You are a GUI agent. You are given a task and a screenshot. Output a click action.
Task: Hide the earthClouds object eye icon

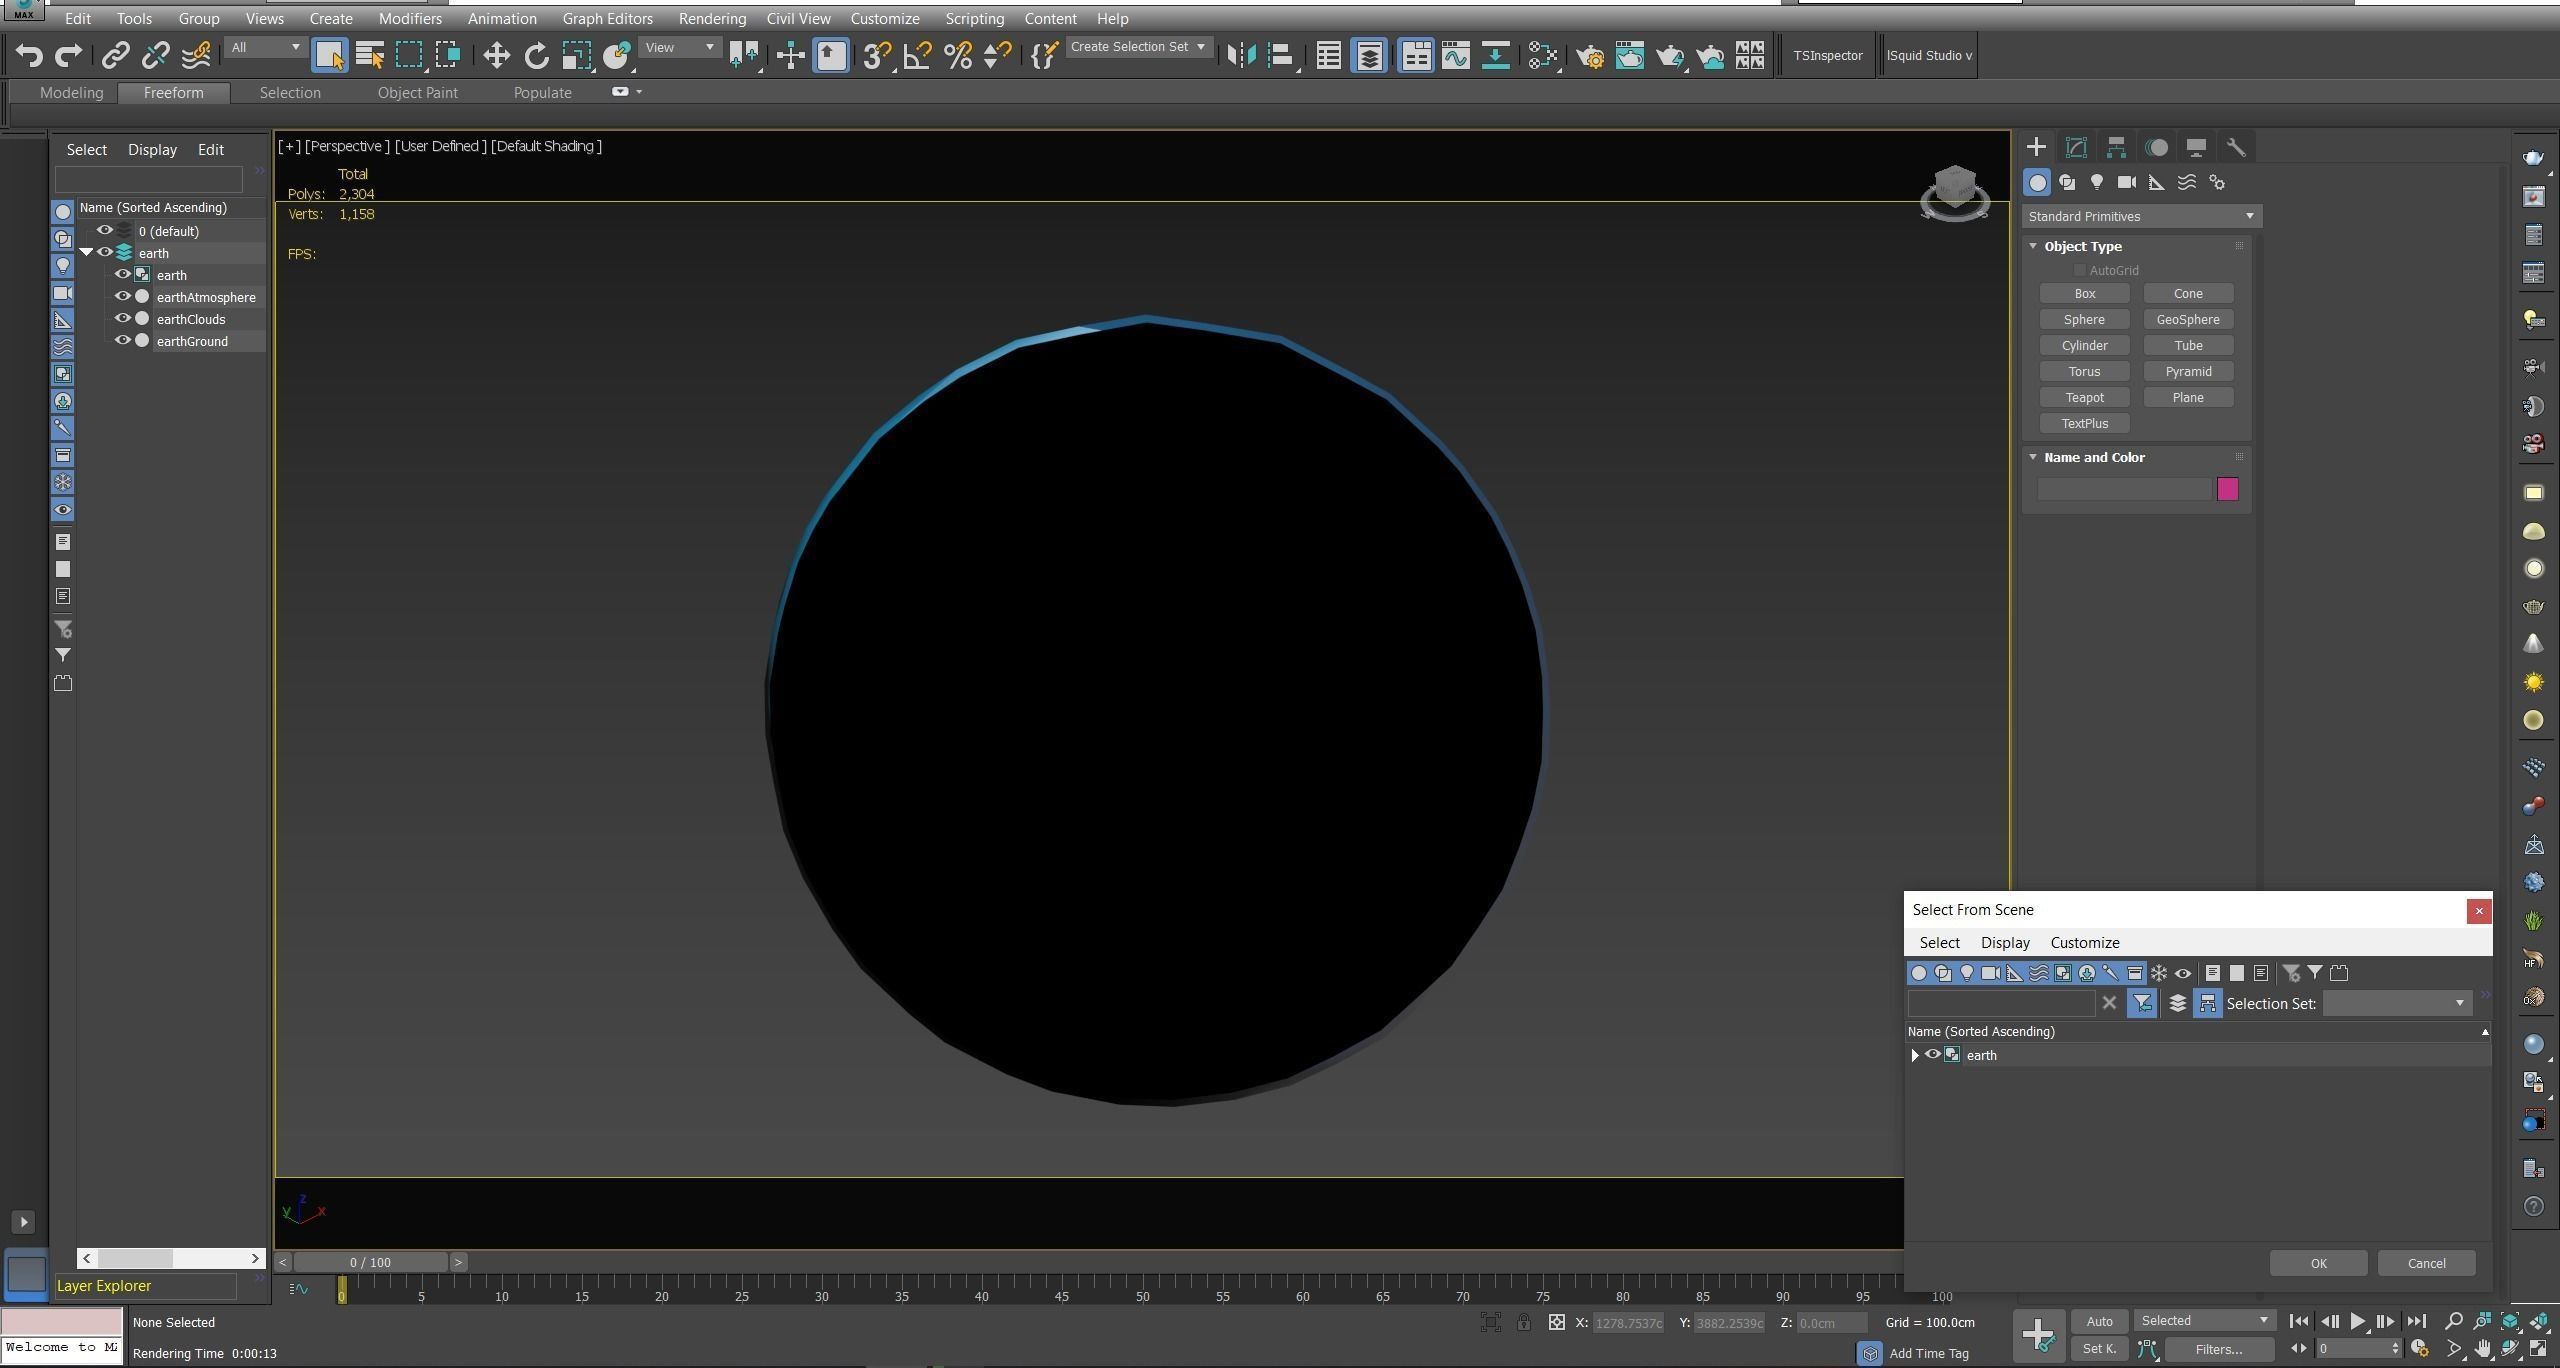pyautogui.click(x=123, y=319)
